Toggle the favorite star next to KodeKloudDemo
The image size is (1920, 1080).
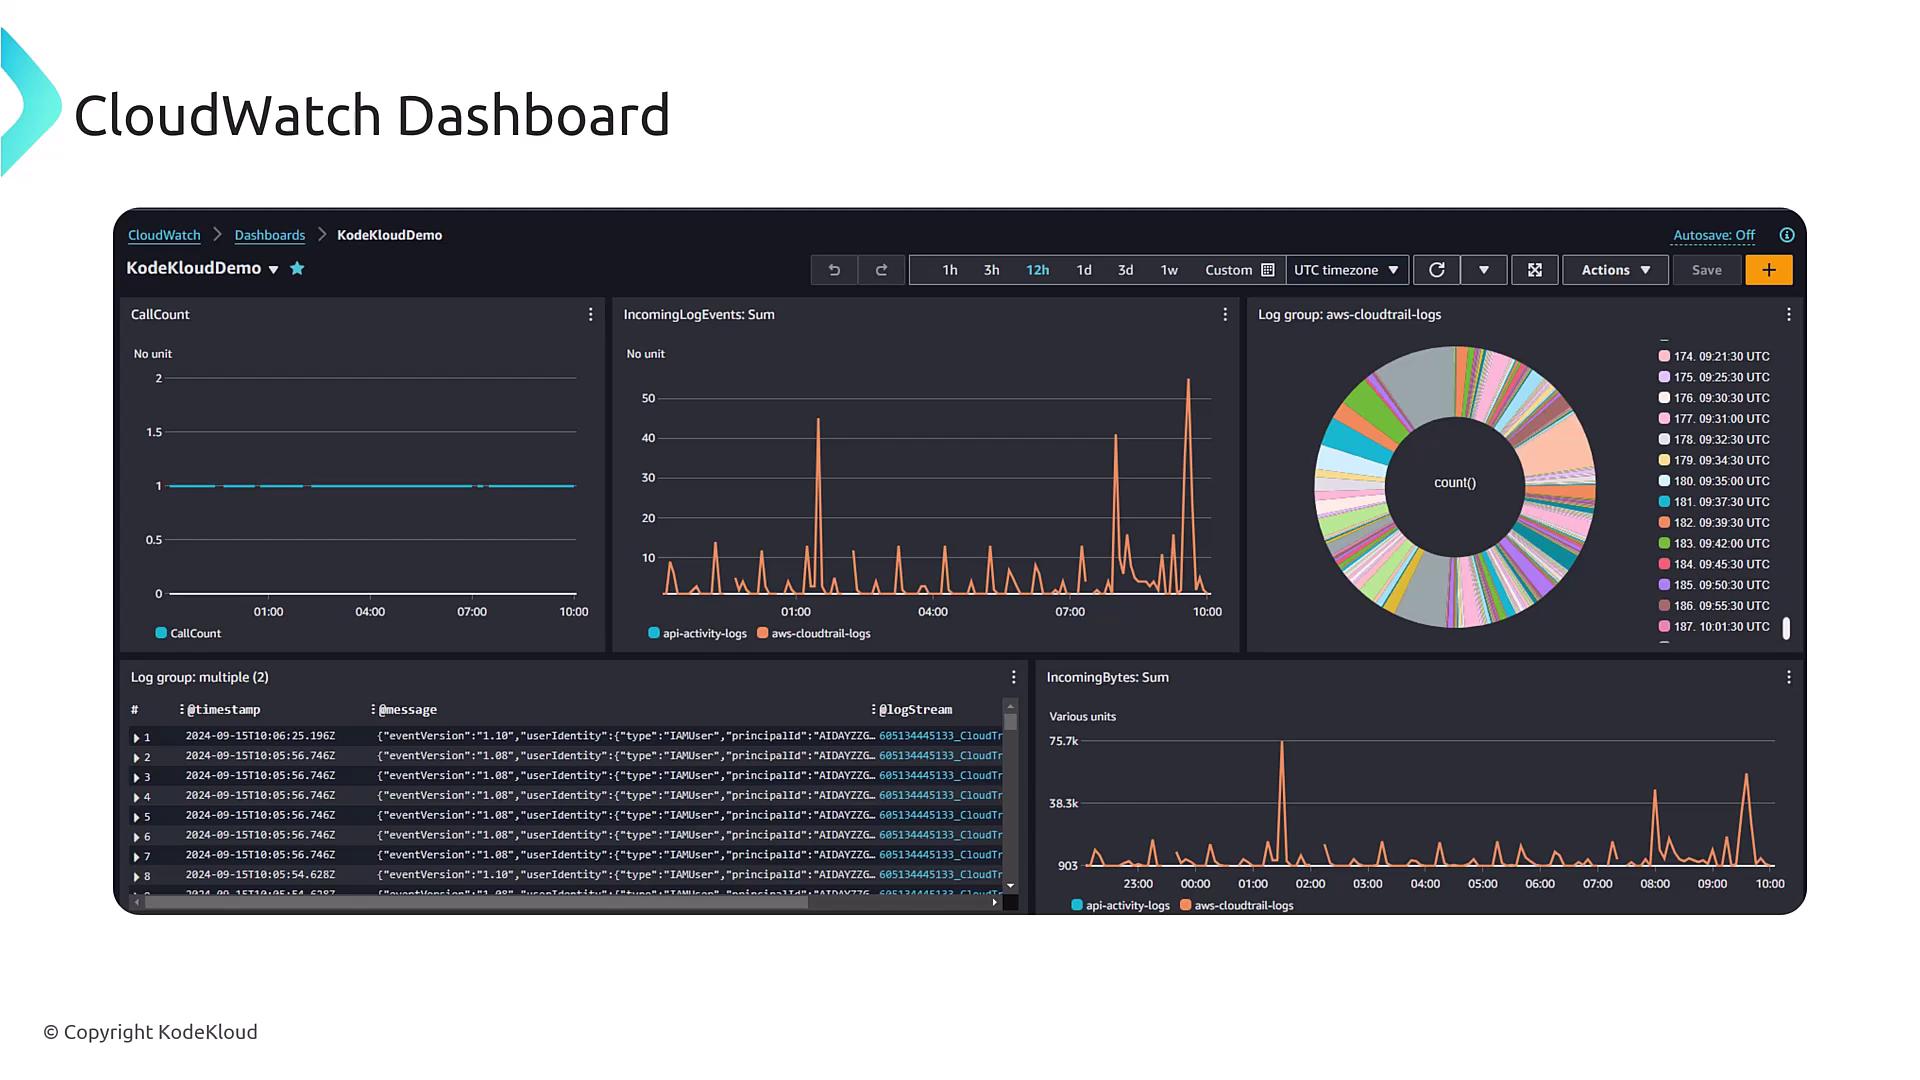pyautogui.click(x=297, y=268)
